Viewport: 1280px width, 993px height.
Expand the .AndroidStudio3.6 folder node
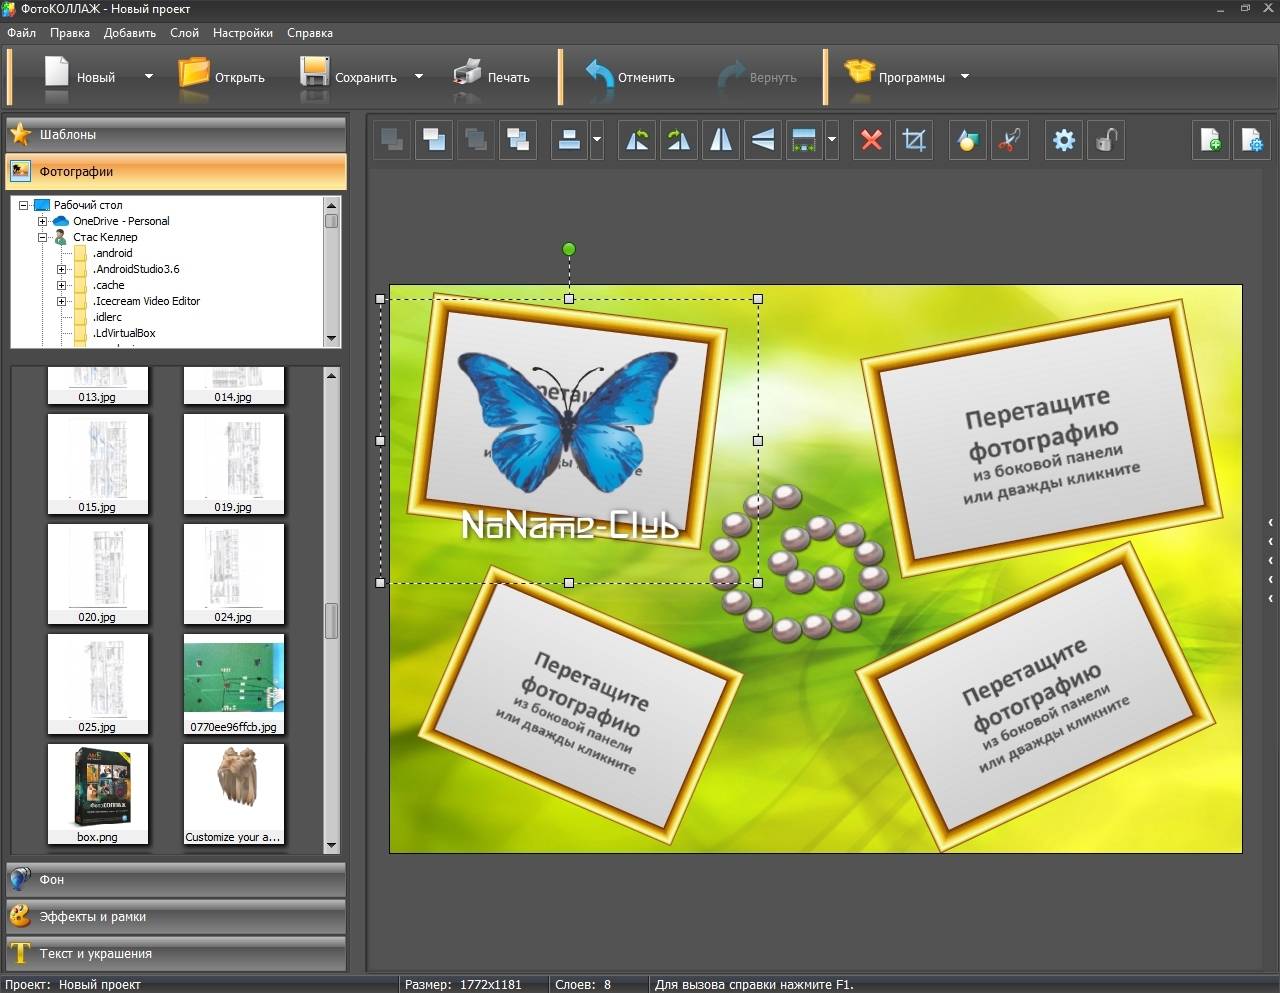pyautogui.click(x=62, y=269)
